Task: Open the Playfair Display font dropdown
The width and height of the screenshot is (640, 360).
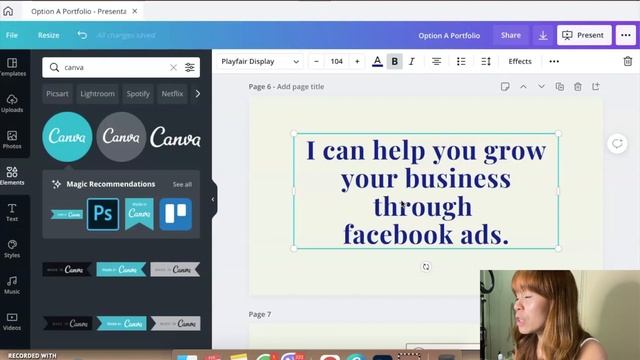Action: [260, 62]
